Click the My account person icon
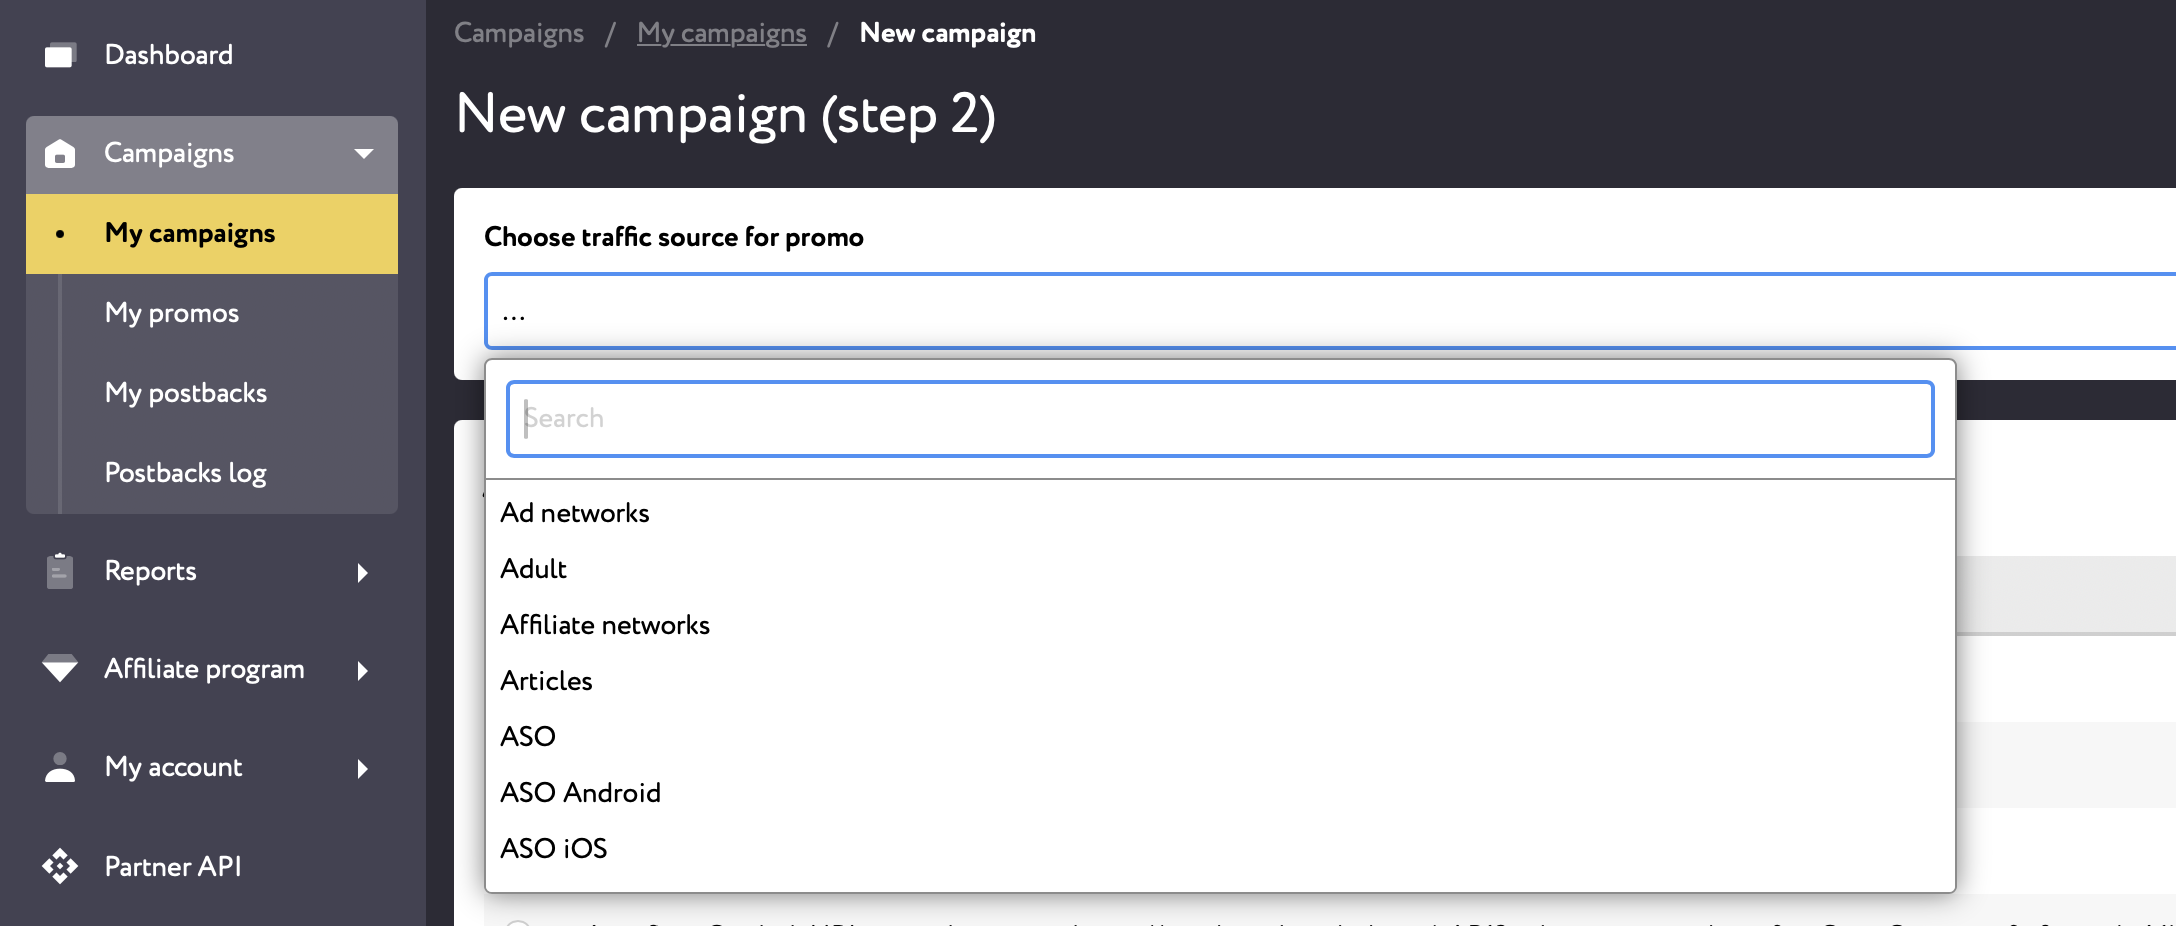Image resolution: width=2176 pixels, height=926 pixels. tap(60, 767)
